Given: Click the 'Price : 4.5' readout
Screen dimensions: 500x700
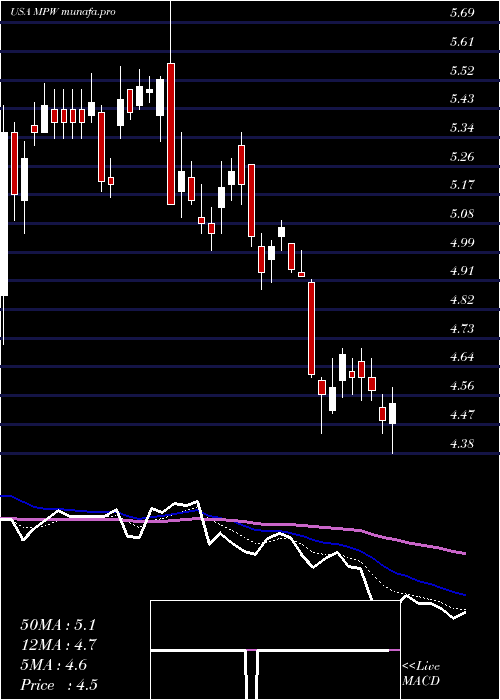Looking at the screenshot, I should [59, 685].
